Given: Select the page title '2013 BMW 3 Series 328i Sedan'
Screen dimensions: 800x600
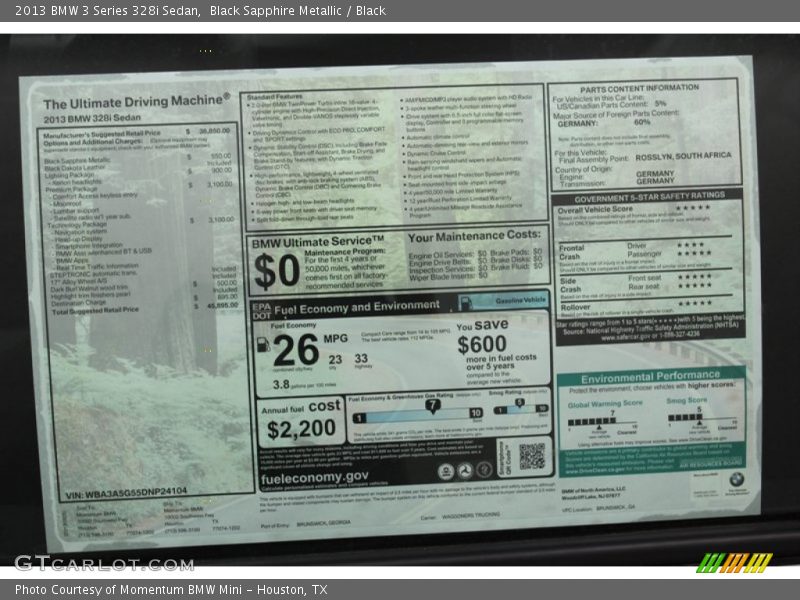Looking at the screenshot, I should coord(107,11).
